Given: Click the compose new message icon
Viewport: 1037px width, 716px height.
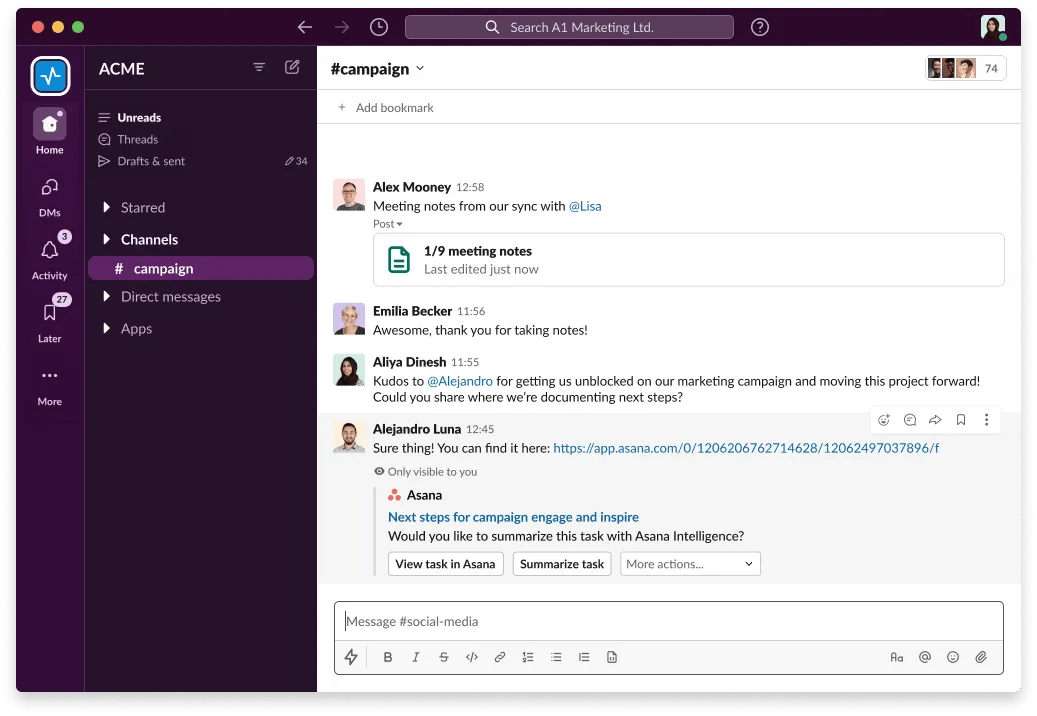Looking at the screenshot, I should [x=292, y=67].
